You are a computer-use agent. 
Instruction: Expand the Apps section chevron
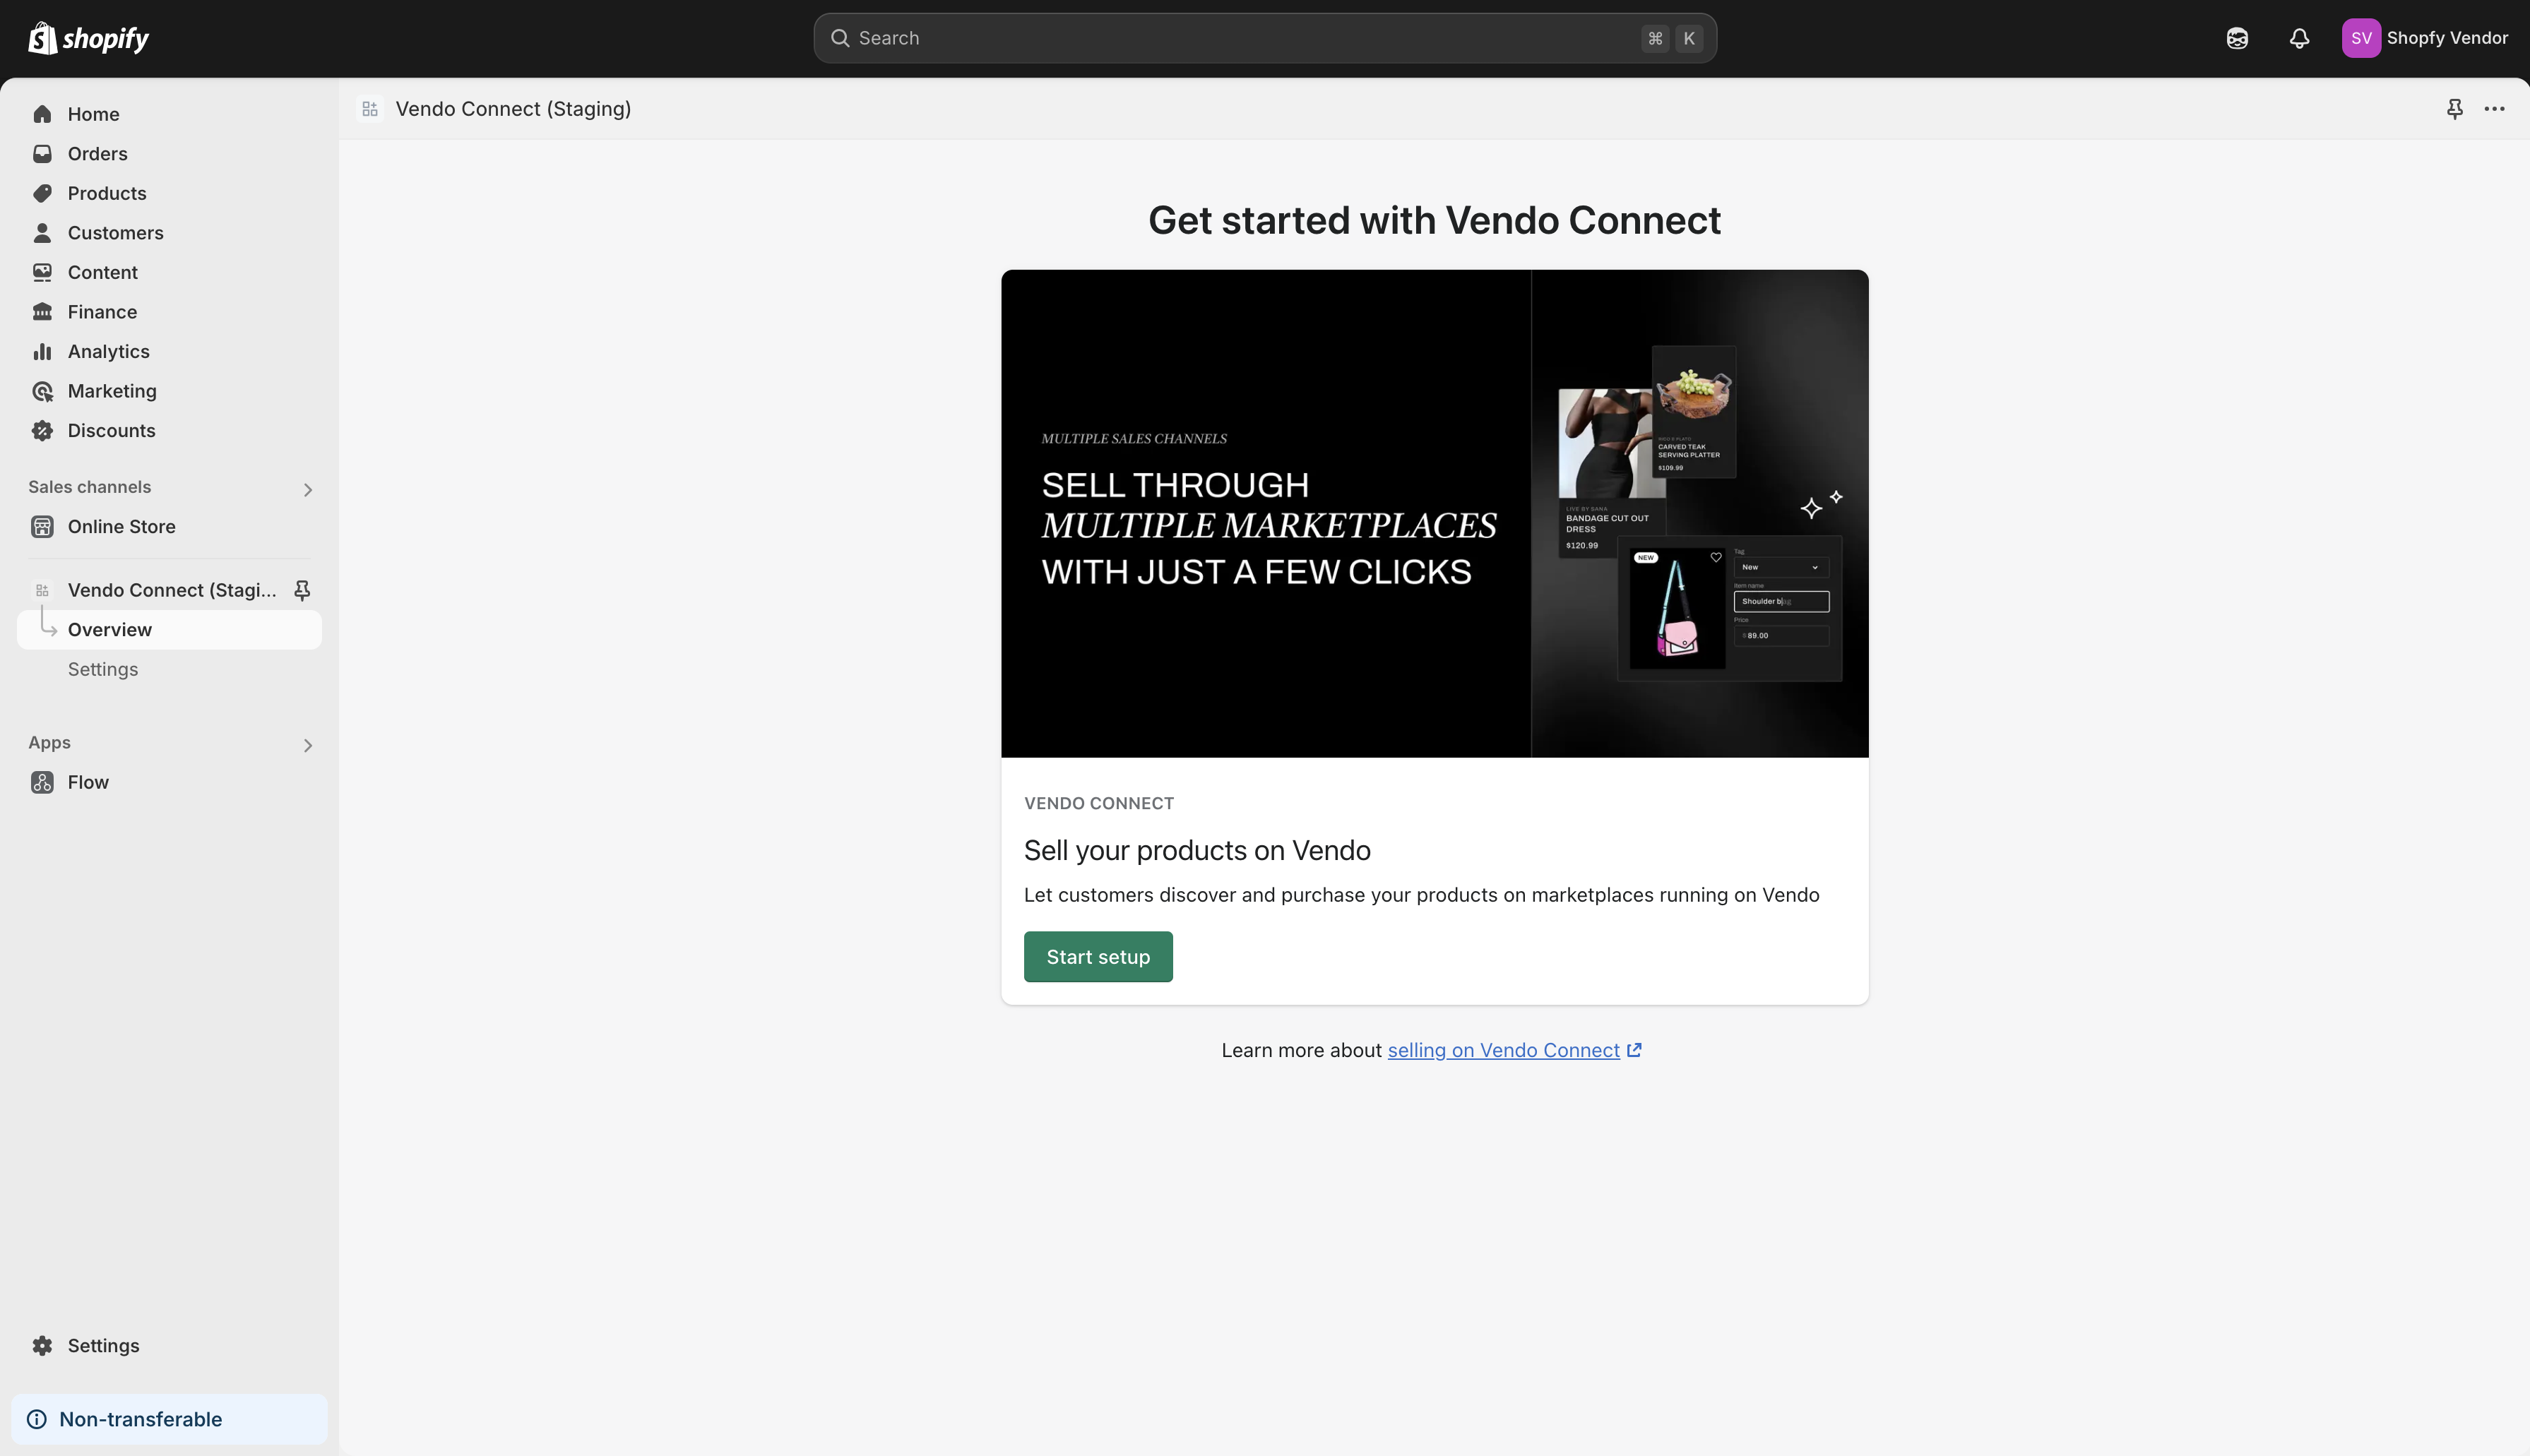[307, 745]
